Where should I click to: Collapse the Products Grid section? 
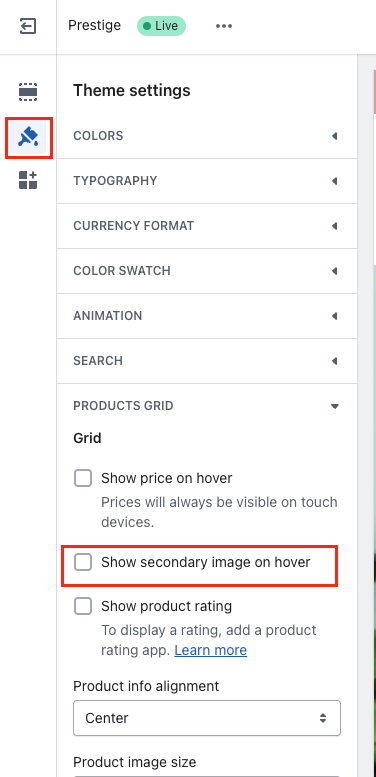207,406
